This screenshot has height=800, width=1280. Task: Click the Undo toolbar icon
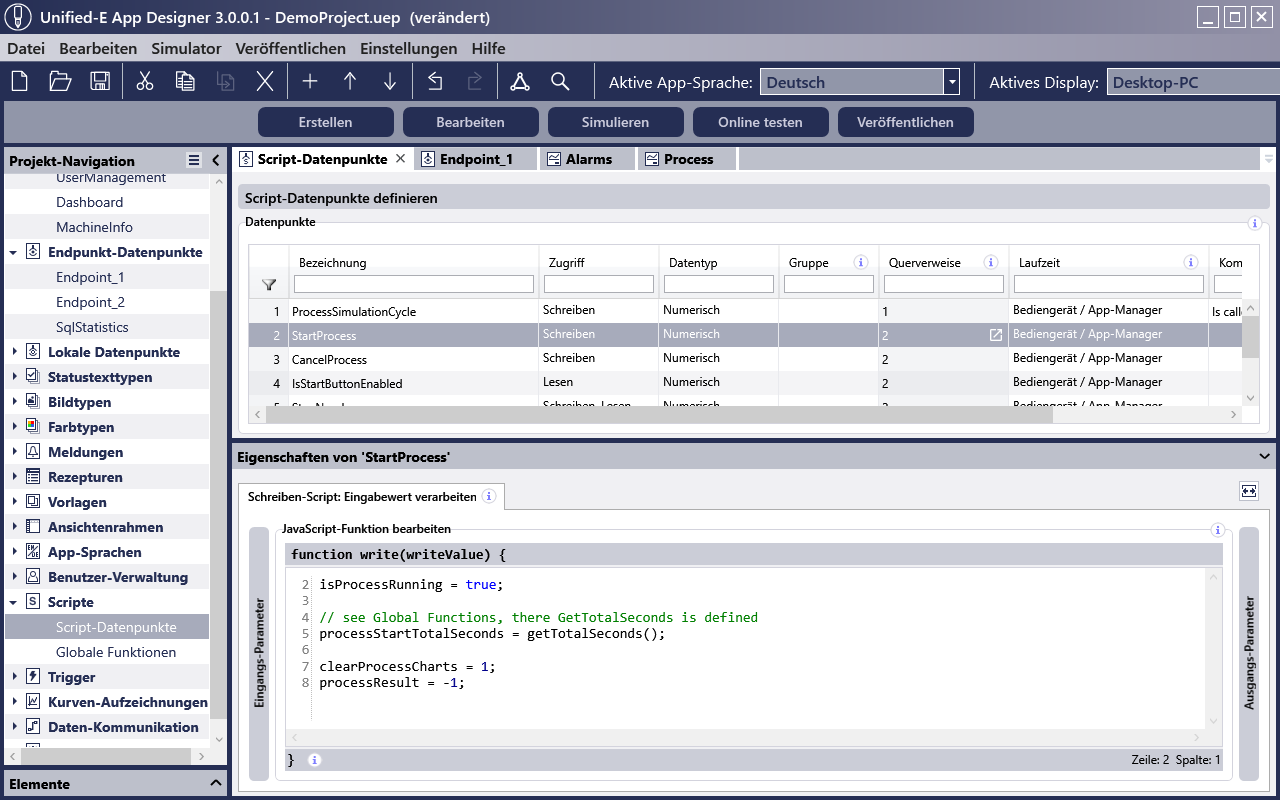pos(435,82)
